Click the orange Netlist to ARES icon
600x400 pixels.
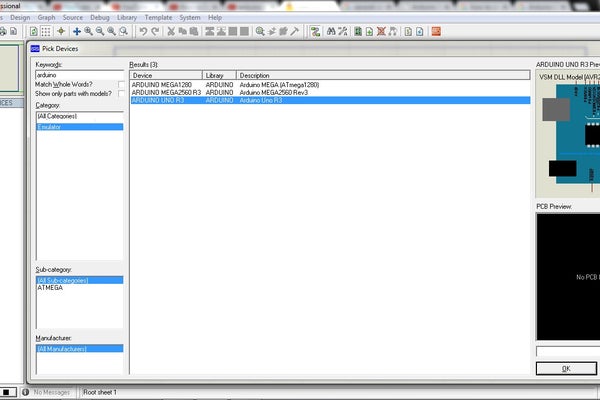point(436,31)
